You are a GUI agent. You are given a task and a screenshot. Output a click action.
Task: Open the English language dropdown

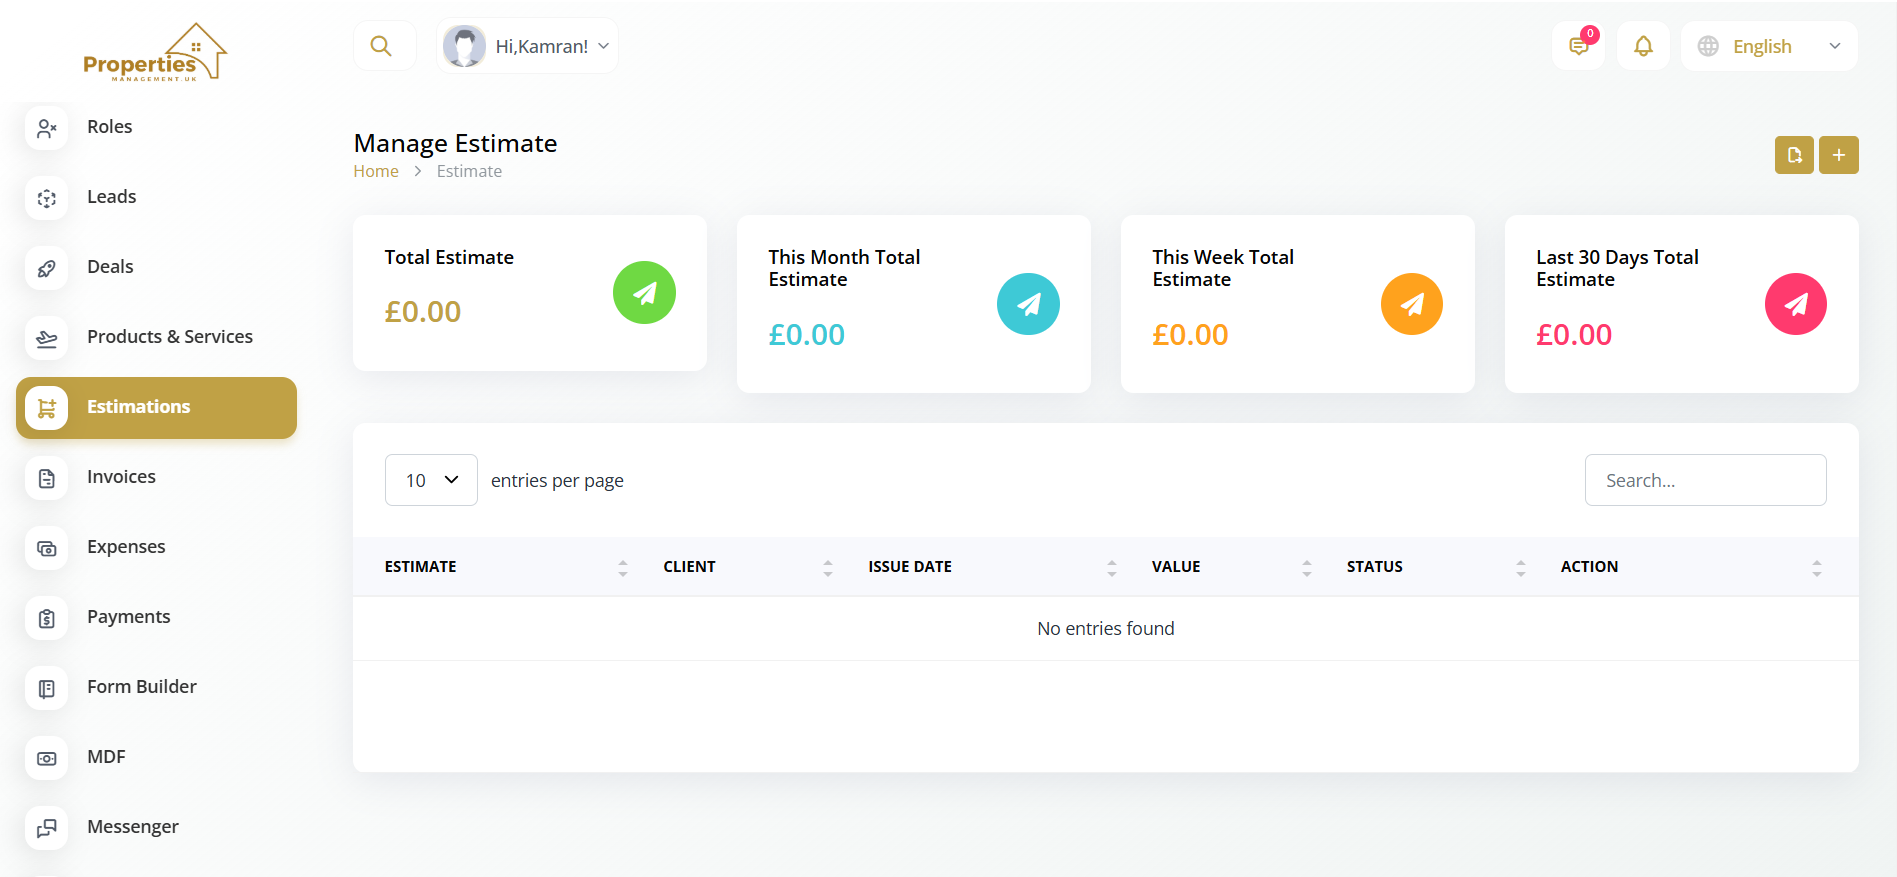[x=1768, y=46]
